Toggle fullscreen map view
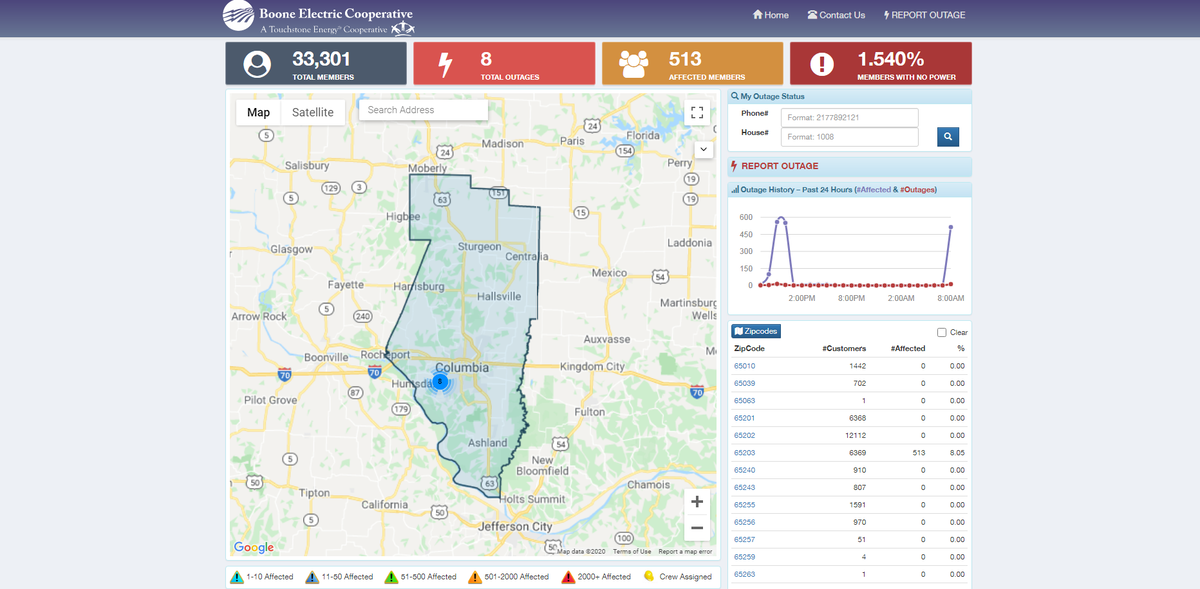This screenshot has width=1200, height=589. 698,112
